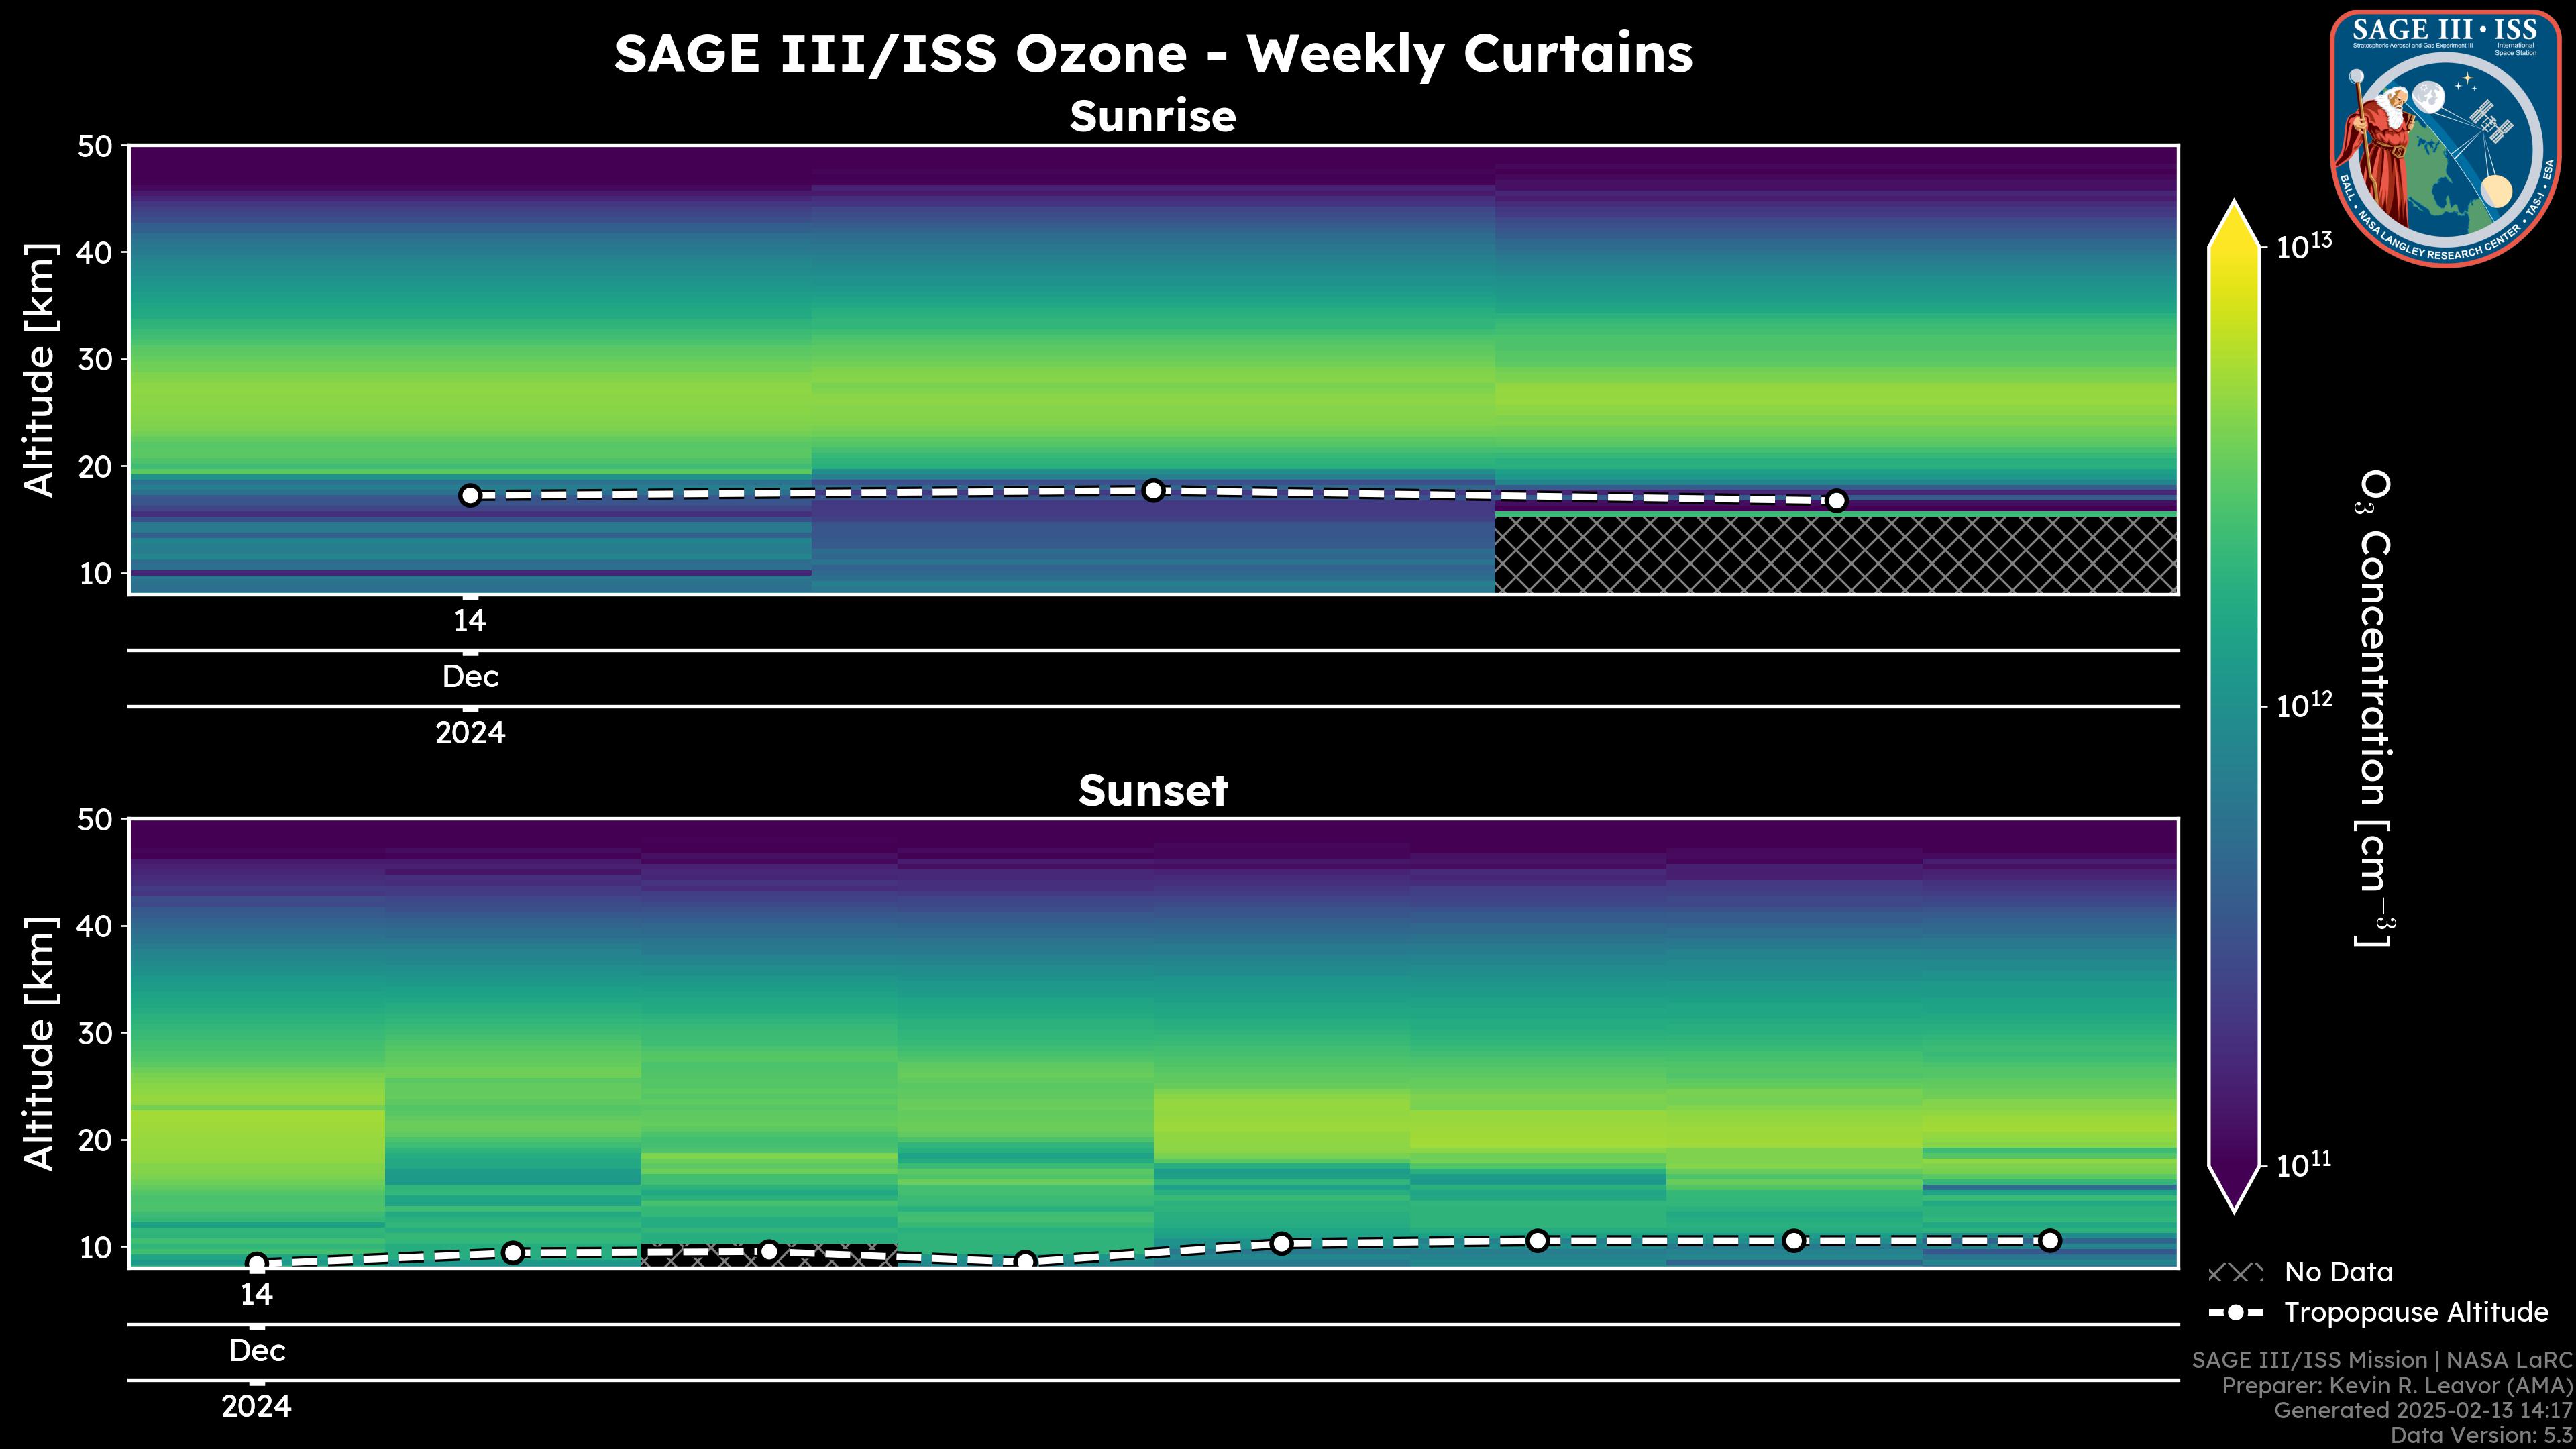Click the No Data hatch legend icon
This screenshot has width=2576, height=1449.
coord(2235,1273)
